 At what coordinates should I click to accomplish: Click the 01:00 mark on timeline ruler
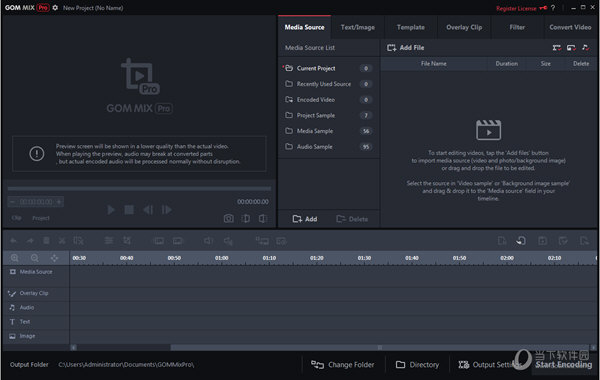click(x=222, y=258)
